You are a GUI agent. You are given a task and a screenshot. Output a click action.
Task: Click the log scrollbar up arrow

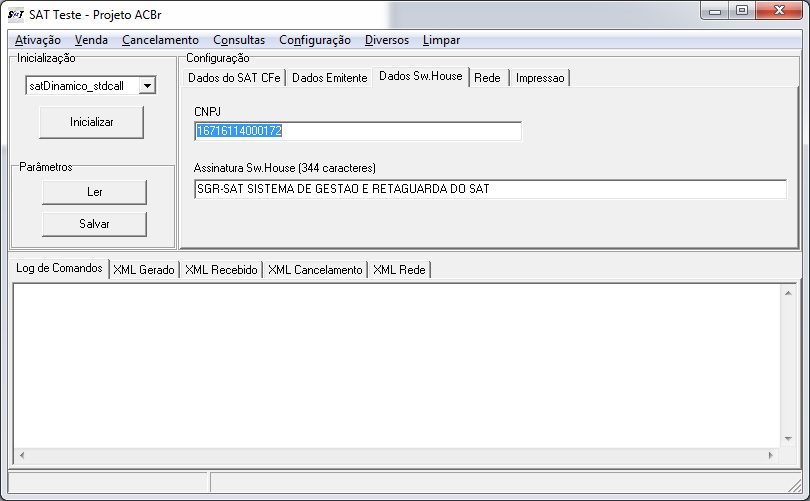tap(788, 293)
